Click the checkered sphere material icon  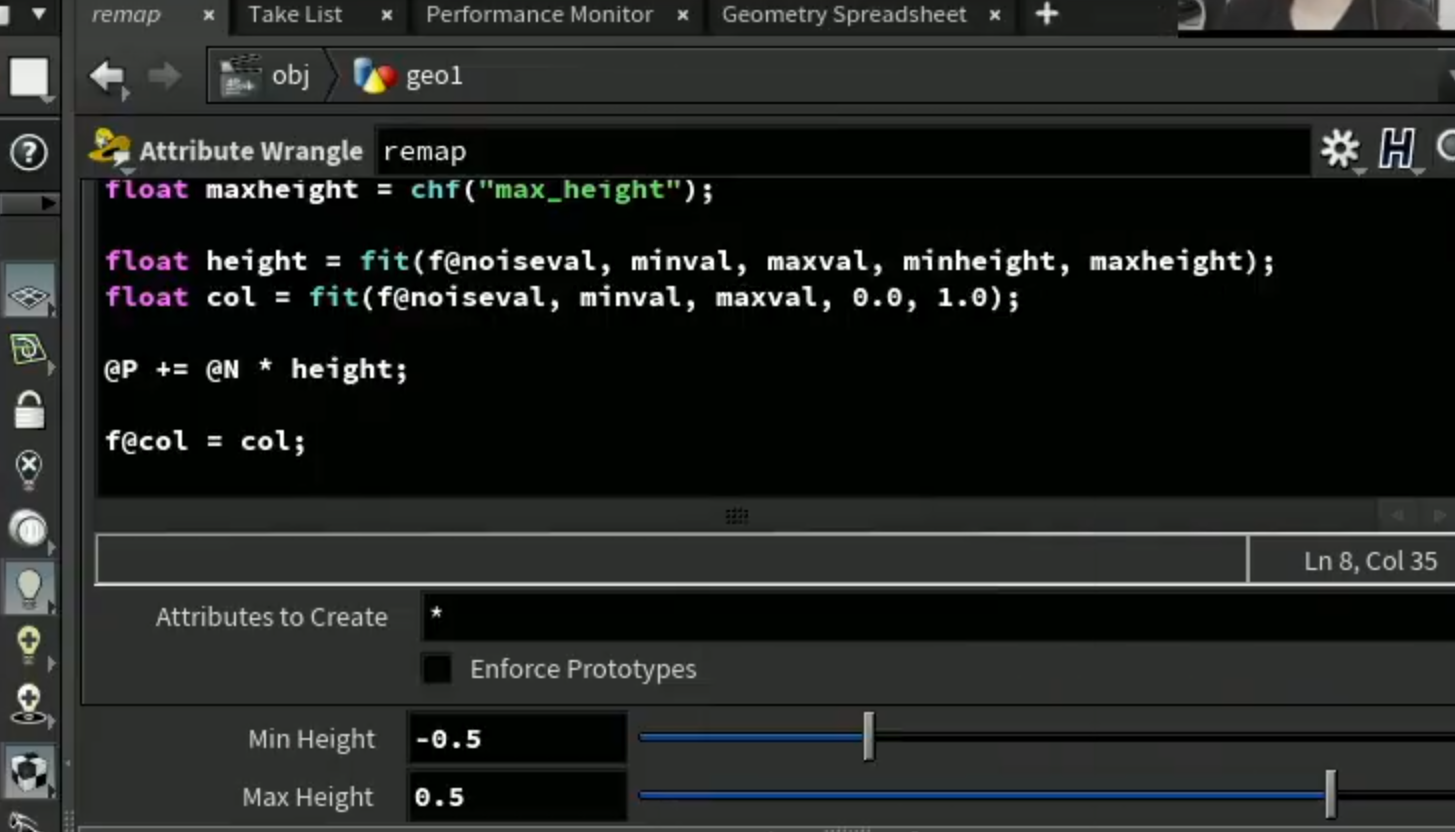point(29,772)
